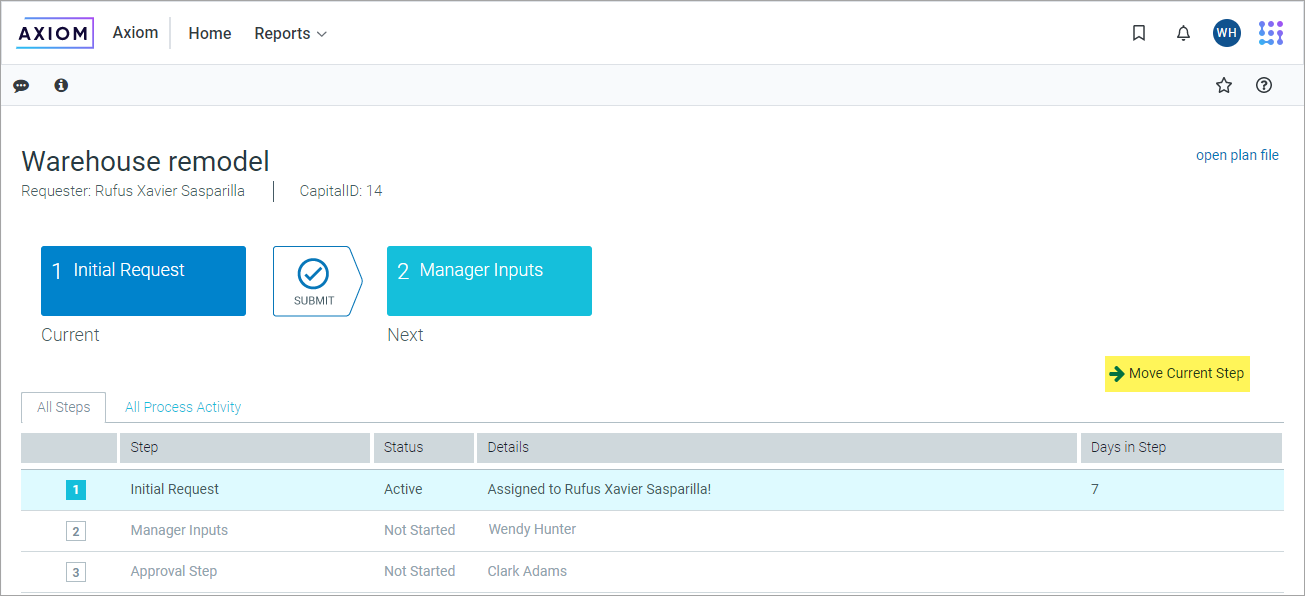Screen dimensions: 1305x596
Task: Open help question mark icon
Action: click(x=1263, y=86)
